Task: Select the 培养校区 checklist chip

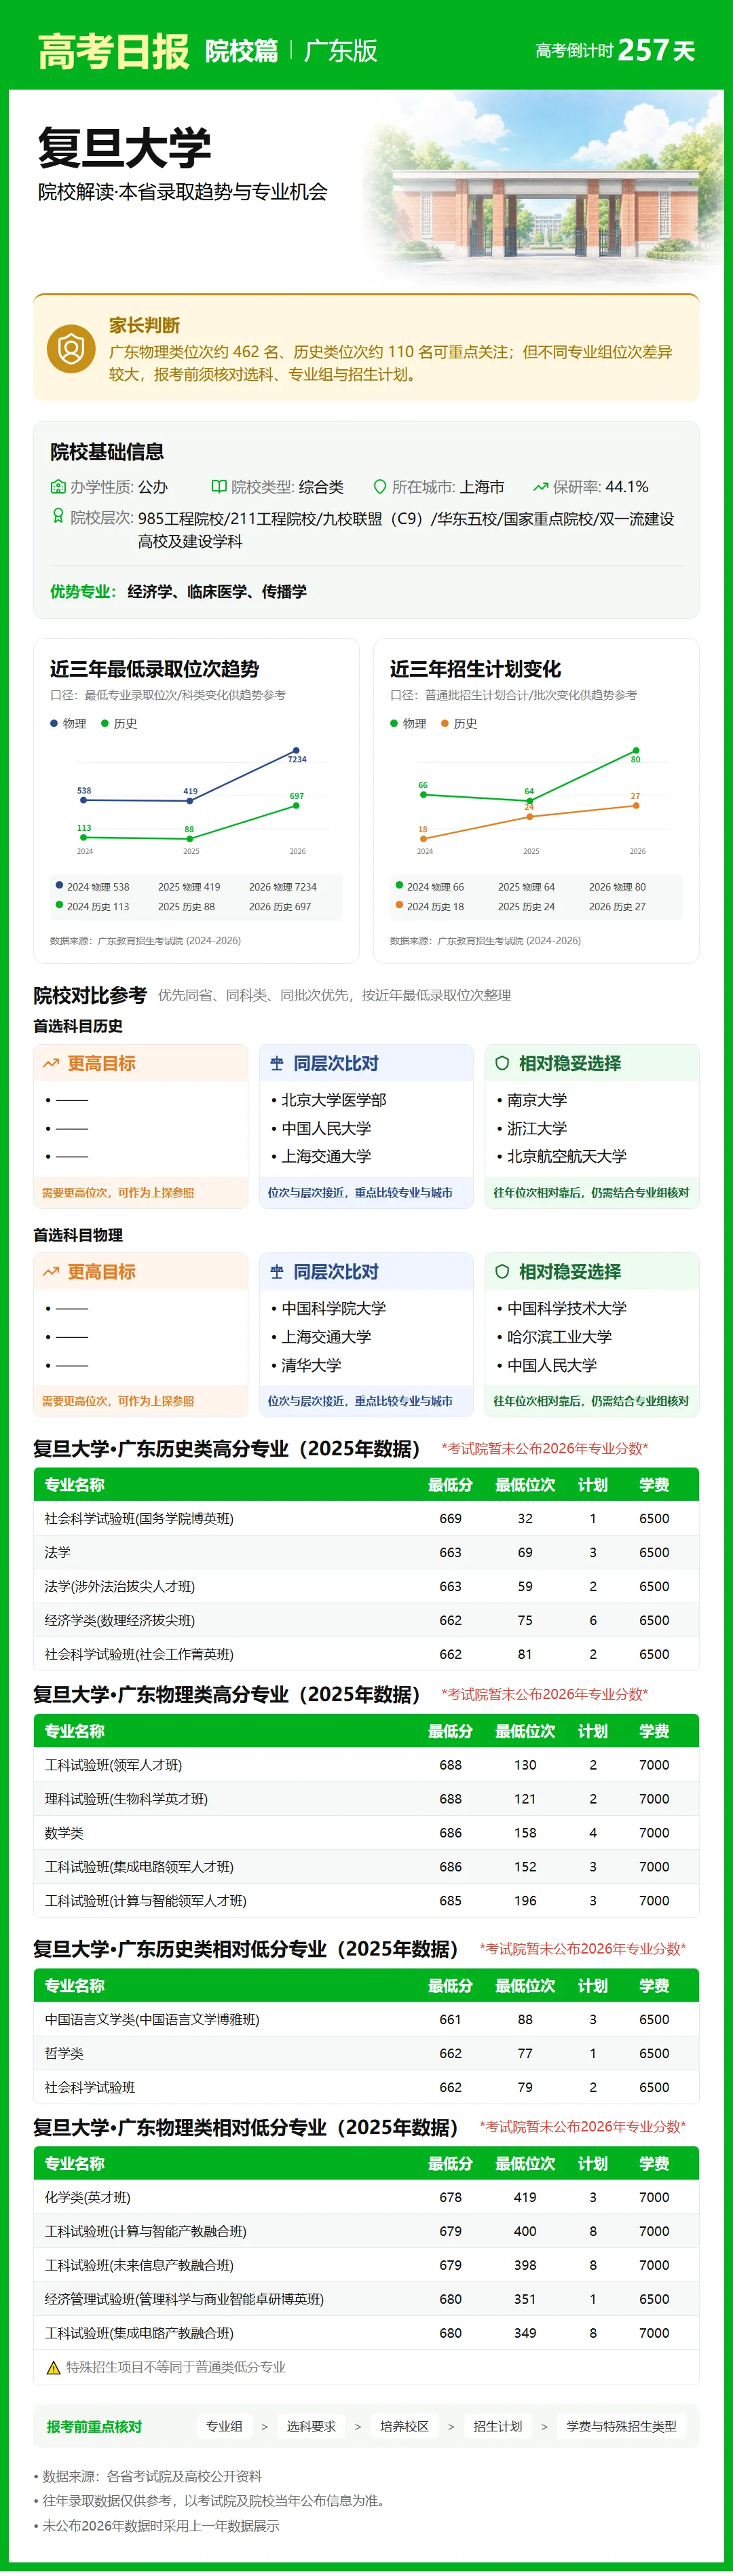Action: tap(404, 2426)
